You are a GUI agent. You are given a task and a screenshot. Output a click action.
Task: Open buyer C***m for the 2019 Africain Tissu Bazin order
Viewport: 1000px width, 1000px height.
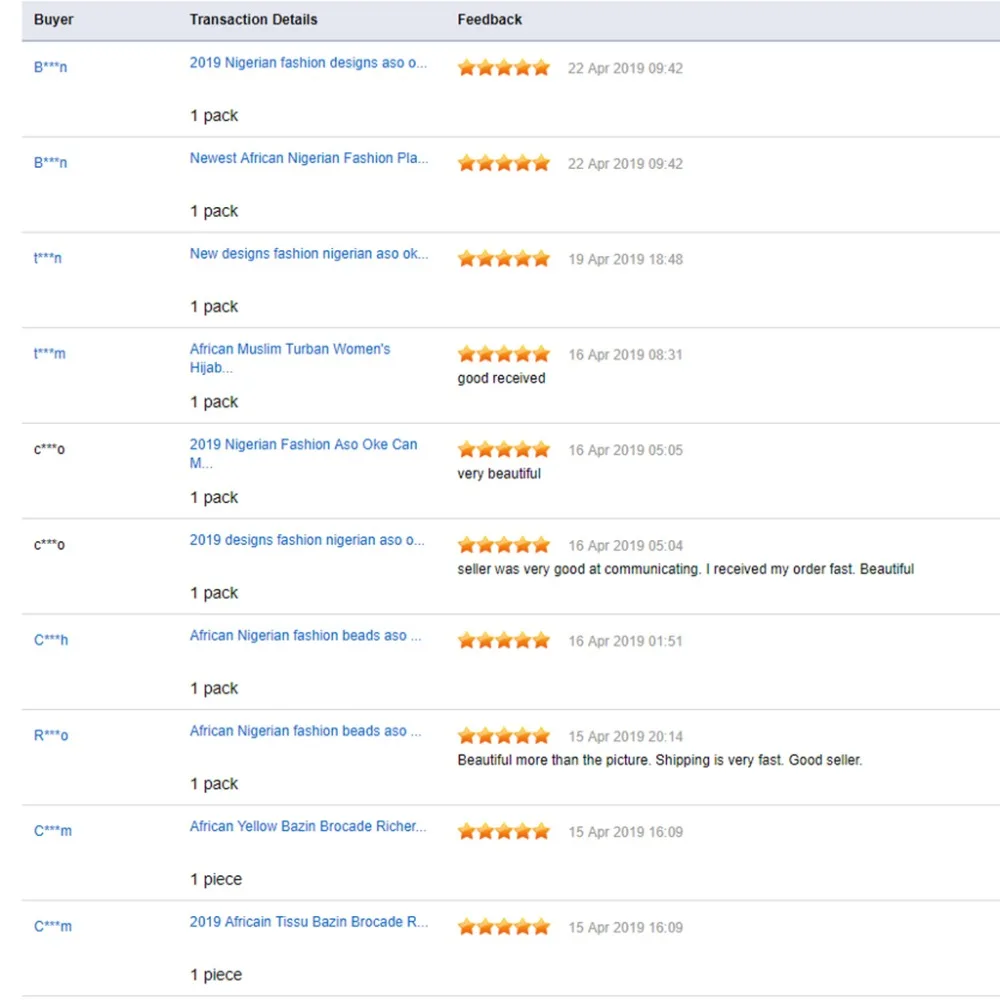coord(53,927)
